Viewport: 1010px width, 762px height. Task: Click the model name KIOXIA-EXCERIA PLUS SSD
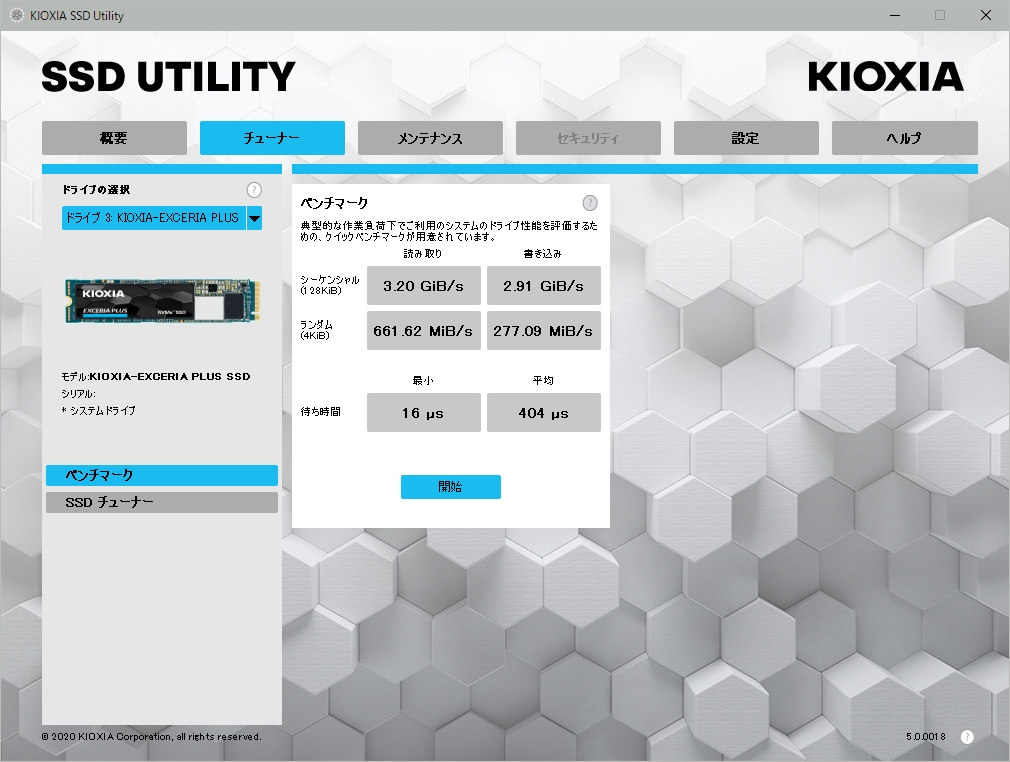170,376
